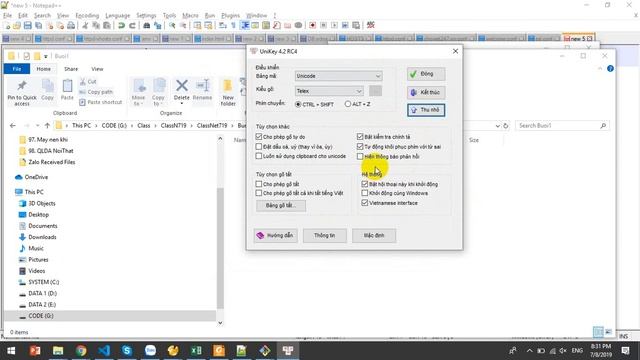The width and height of the screenshot is (640, 360).
Task: Click 'Thu nhỏ' button in UniKey
Action: [426, 110]
